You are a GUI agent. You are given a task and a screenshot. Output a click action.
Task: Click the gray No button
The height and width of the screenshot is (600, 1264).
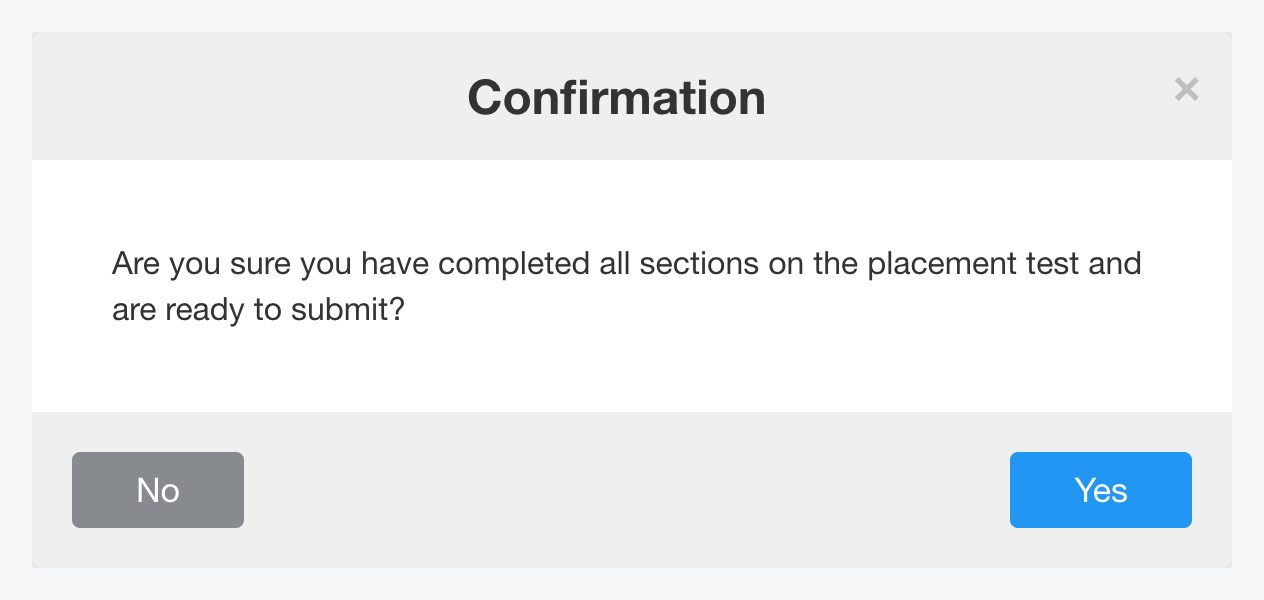coord(158,490)
